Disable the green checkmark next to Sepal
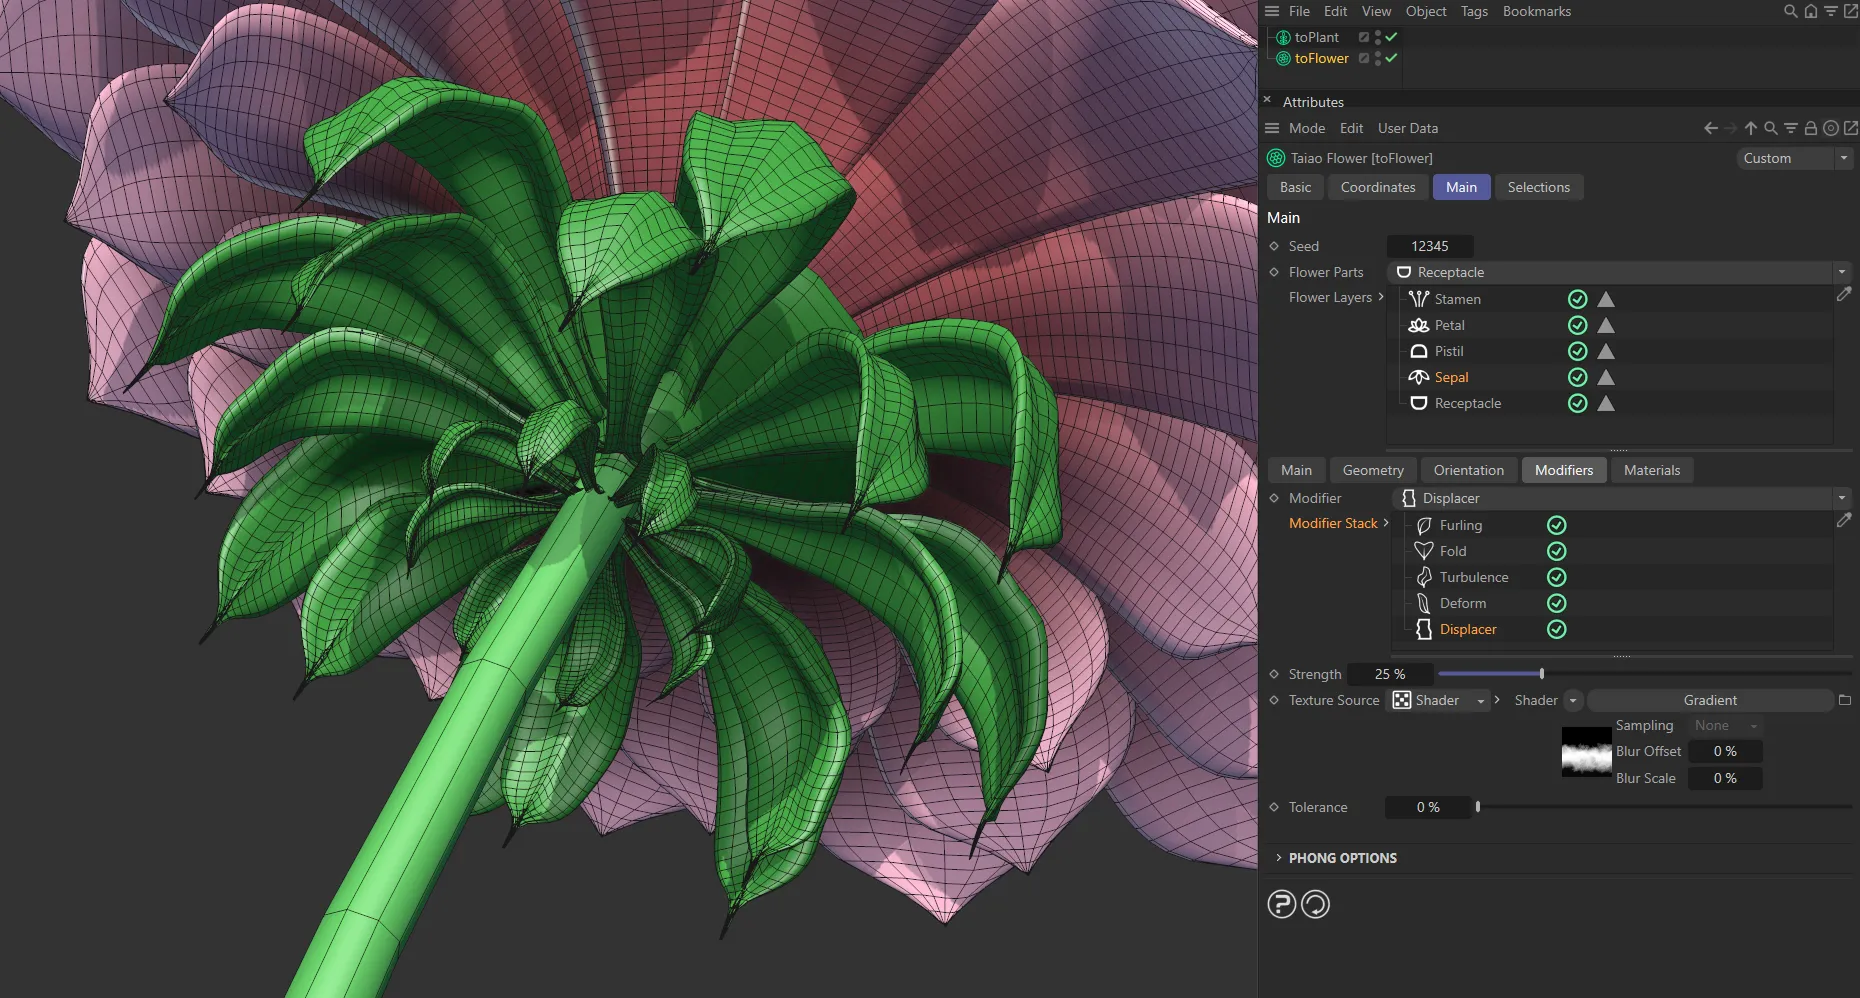Viewport: 1860px width, 998px height. click(x=1578, y=377)
